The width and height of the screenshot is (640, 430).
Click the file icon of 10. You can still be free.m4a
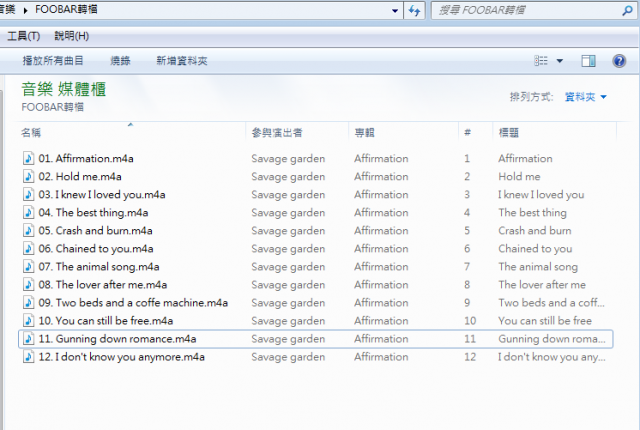point(28,321)
